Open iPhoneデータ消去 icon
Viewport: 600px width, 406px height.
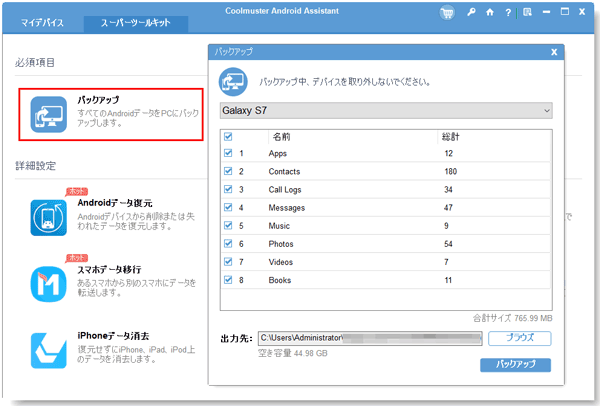pos(49,351)
